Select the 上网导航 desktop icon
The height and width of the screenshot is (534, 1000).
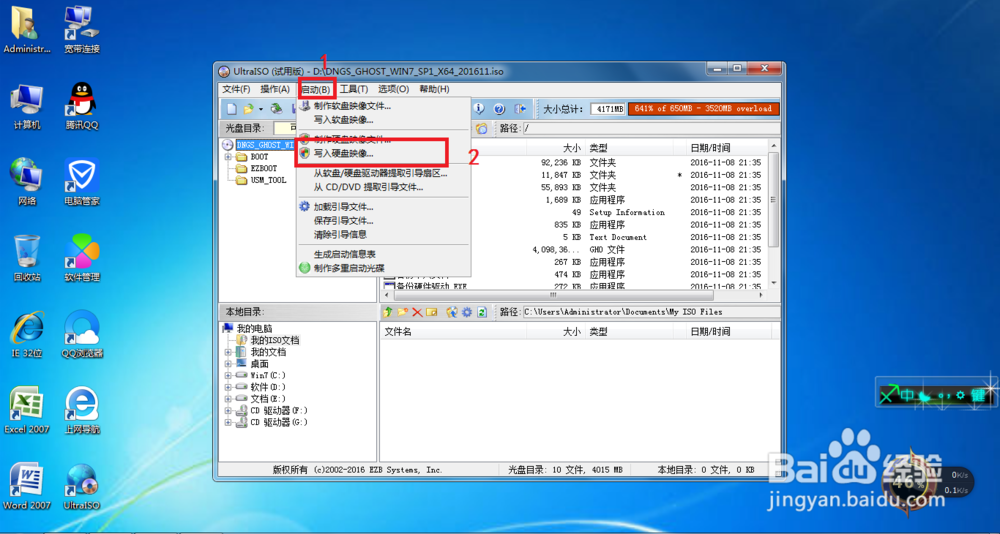(82, 410)
